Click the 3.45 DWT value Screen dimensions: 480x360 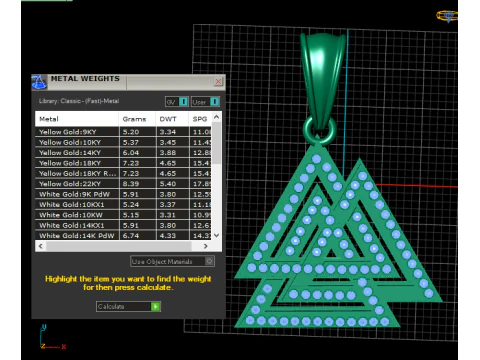(168, 142)
